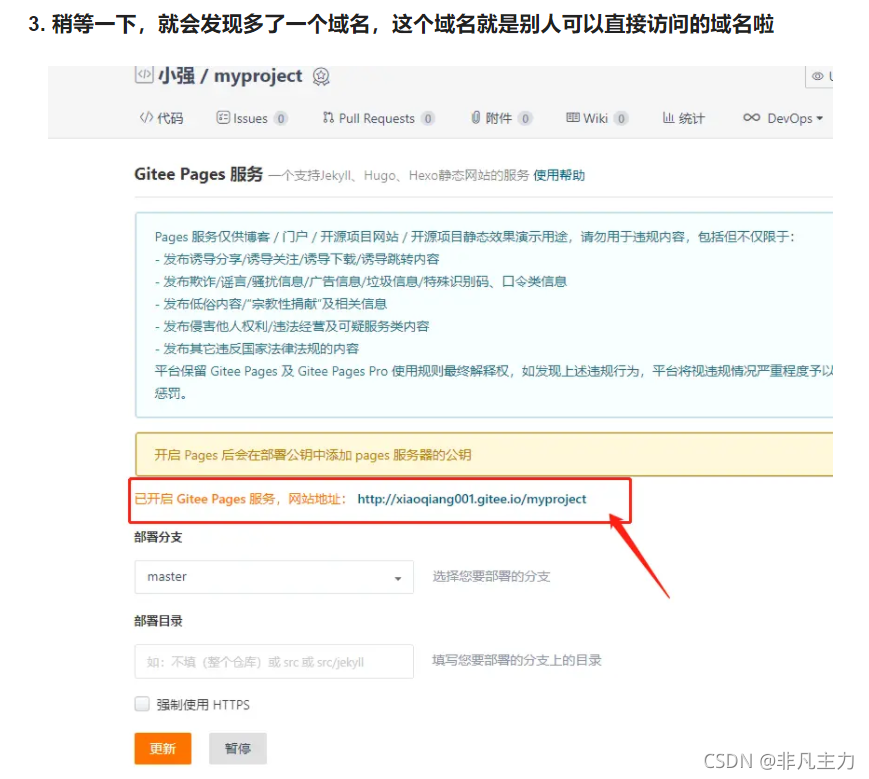Expand the DevOps dropdown menu
The image size is (869, 779).
(783, 118)
